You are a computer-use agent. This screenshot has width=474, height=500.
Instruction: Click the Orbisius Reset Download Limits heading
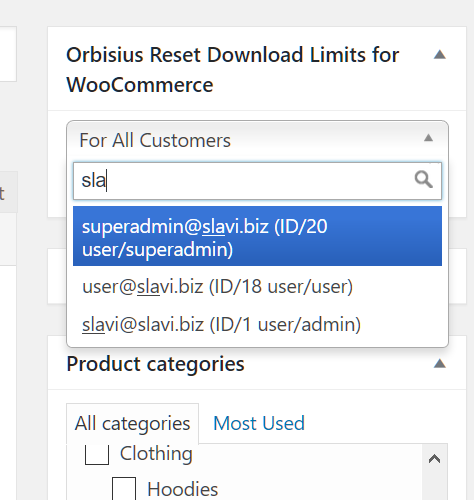tap(233, 70)
